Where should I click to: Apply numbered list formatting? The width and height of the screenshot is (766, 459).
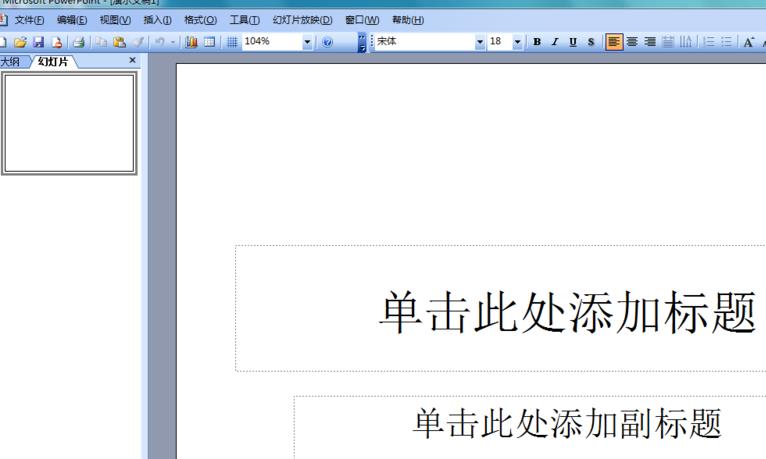click(x=709, y=42)
